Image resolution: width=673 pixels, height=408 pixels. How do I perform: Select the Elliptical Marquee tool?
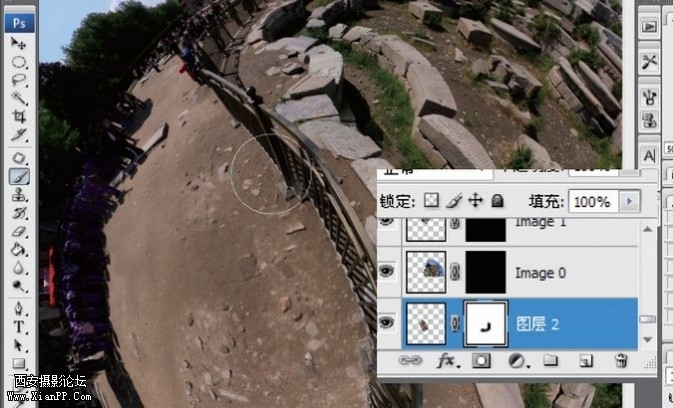(x=18, y=62)
